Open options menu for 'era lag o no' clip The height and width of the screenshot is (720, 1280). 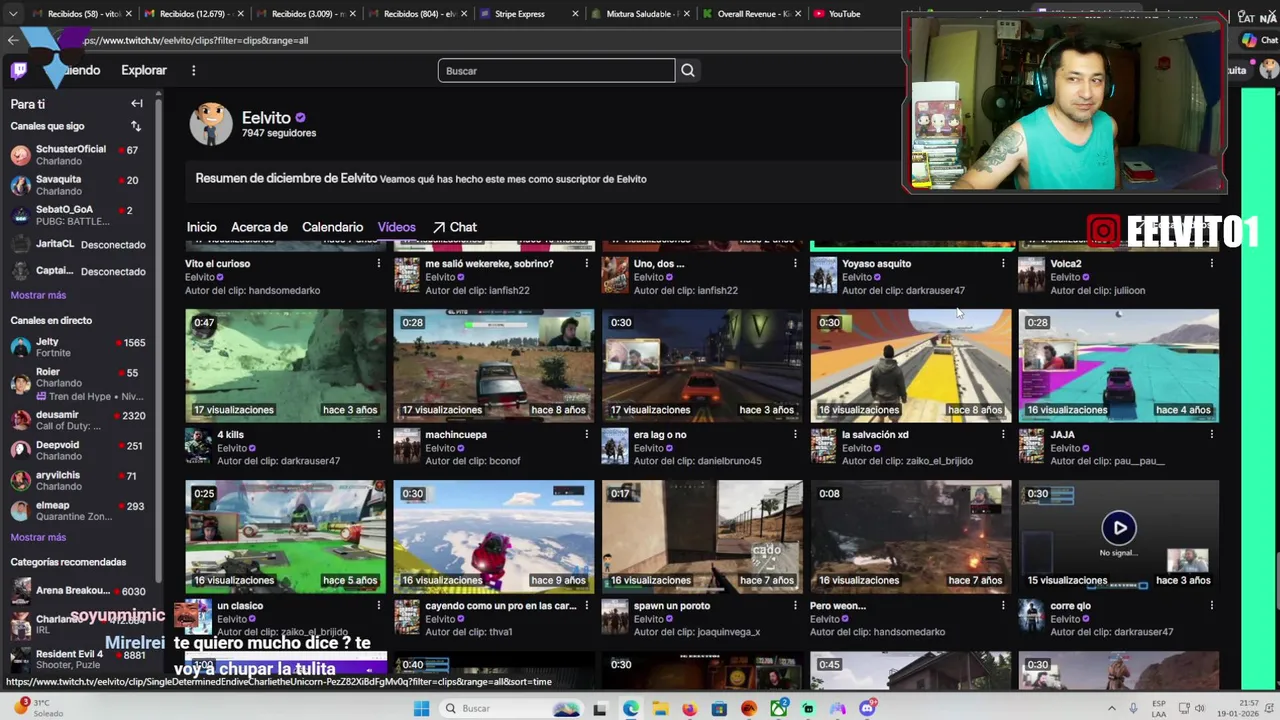(x=795, y=435)
